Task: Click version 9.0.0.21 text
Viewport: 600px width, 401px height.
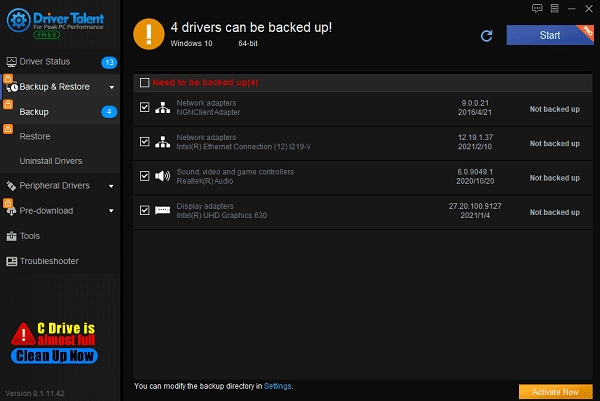Action: point(475,103)
